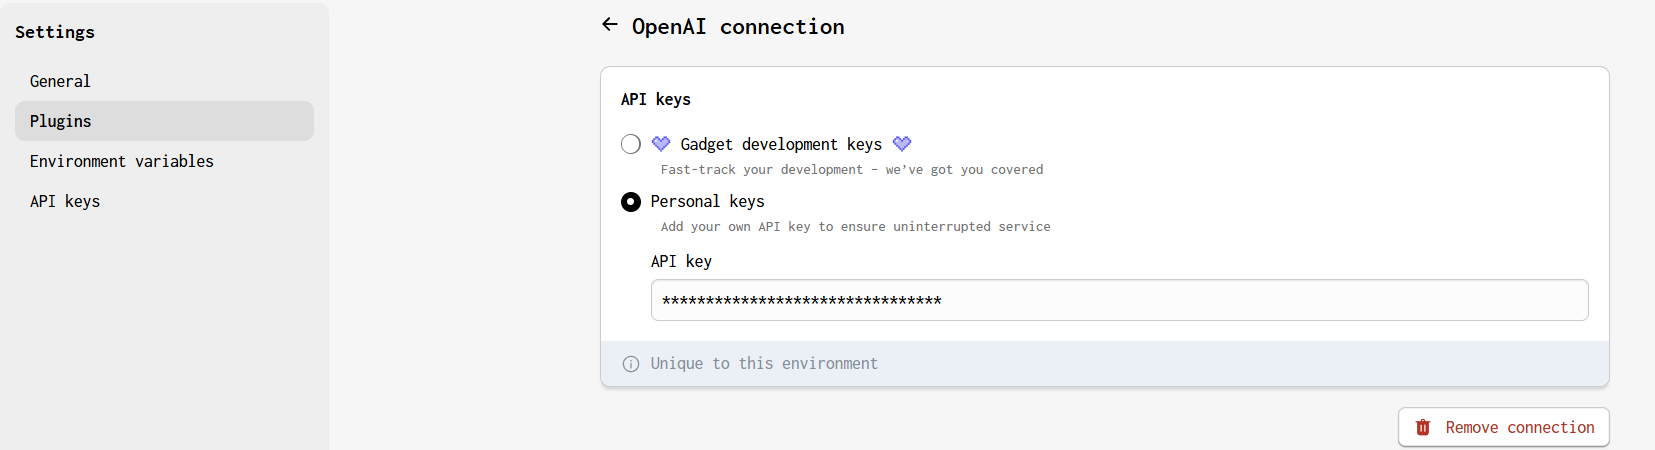Click the left heart icon before Gadget development keys

[x=661, y=144]
